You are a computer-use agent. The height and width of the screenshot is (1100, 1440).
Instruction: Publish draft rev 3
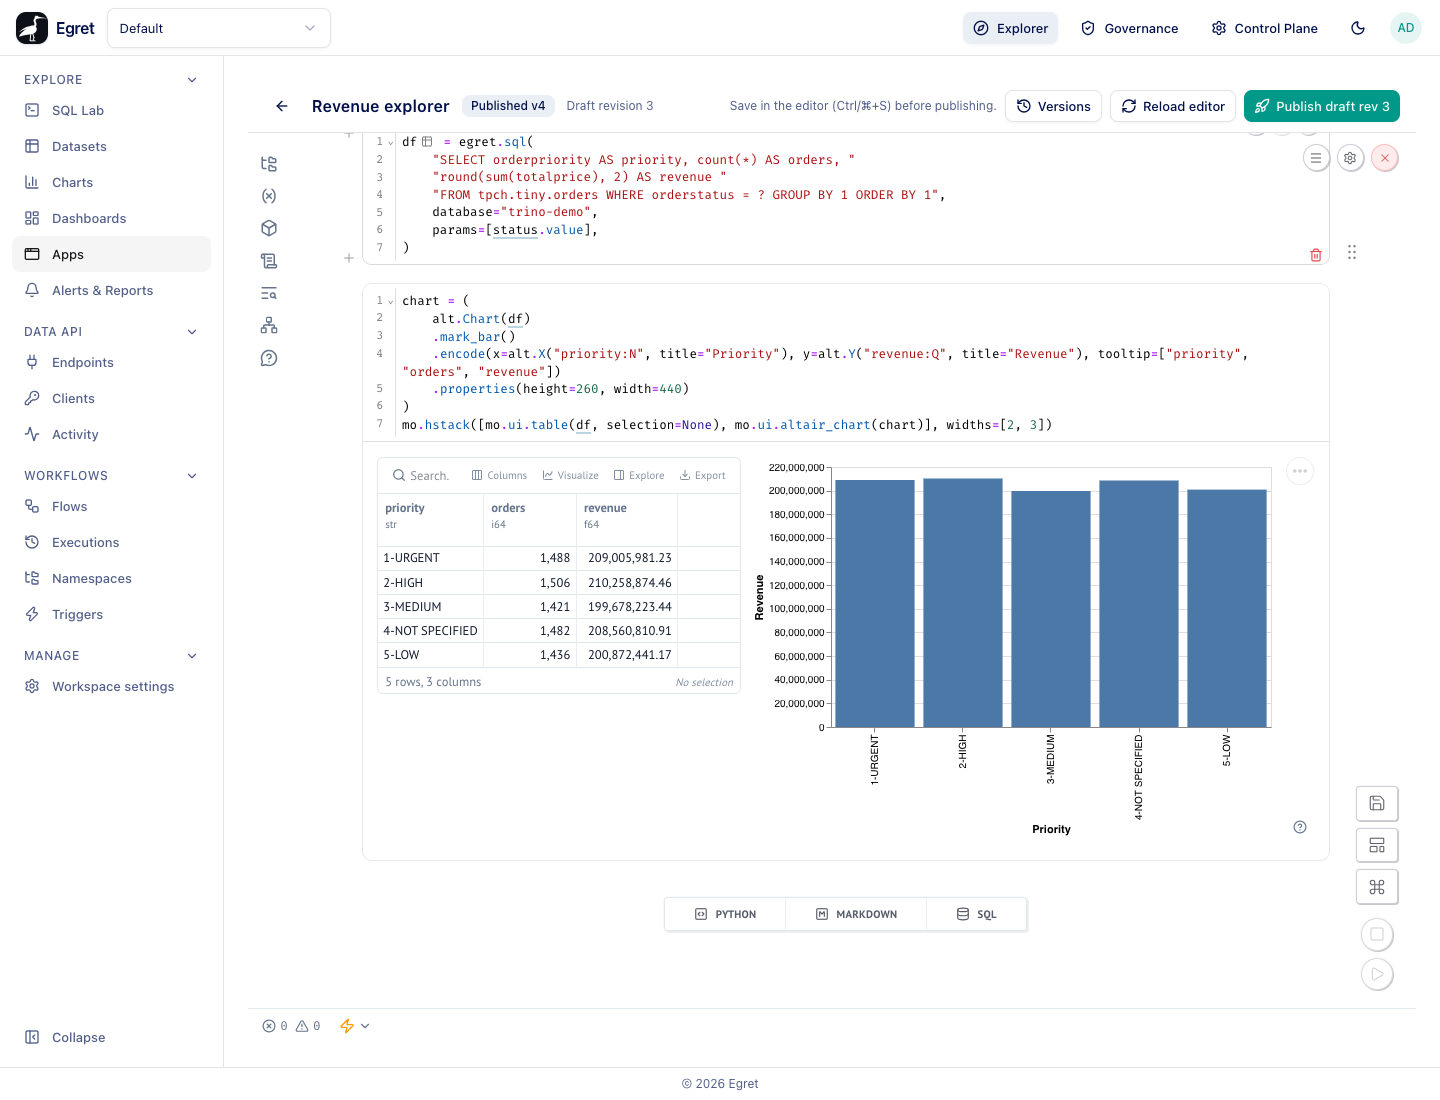(x=1322, y=106)
